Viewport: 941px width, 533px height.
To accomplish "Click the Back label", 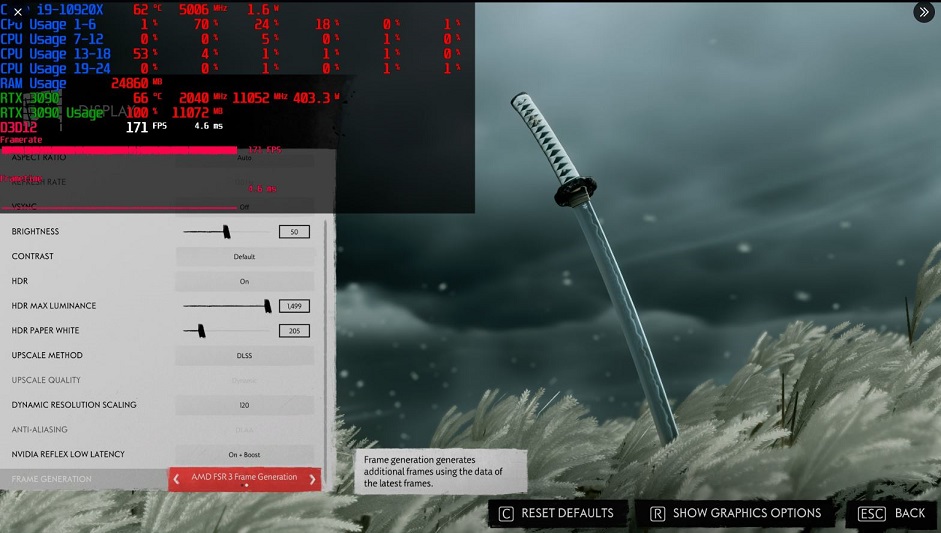I will [x=910, y=513].
